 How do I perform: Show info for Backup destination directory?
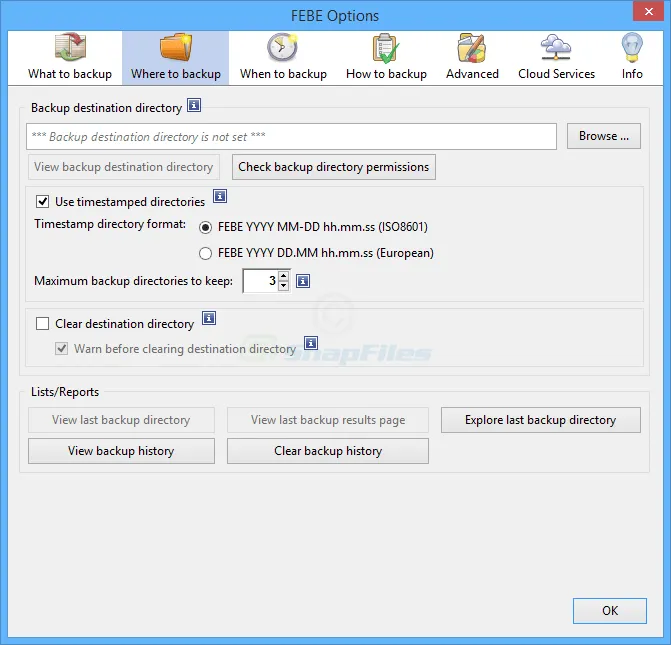point(194,105)
